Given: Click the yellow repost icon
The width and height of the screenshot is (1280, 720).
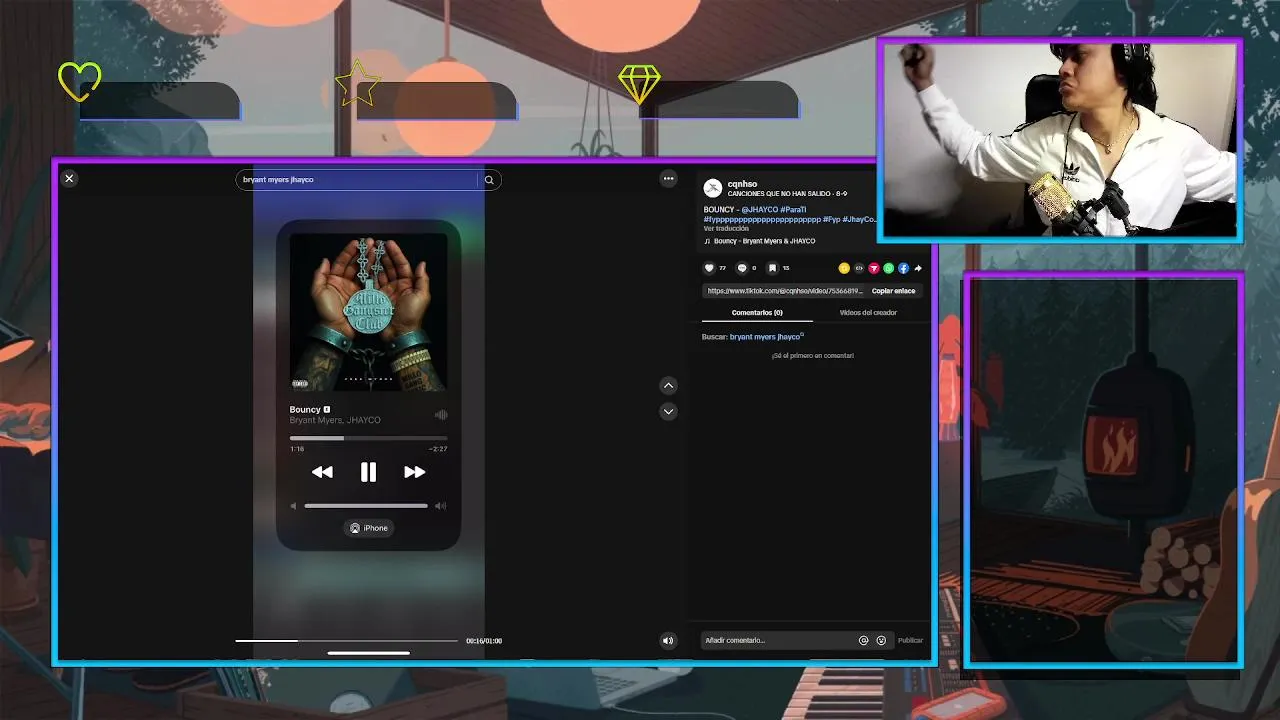Looking at the screenshot, I should [x=844, y=268].
